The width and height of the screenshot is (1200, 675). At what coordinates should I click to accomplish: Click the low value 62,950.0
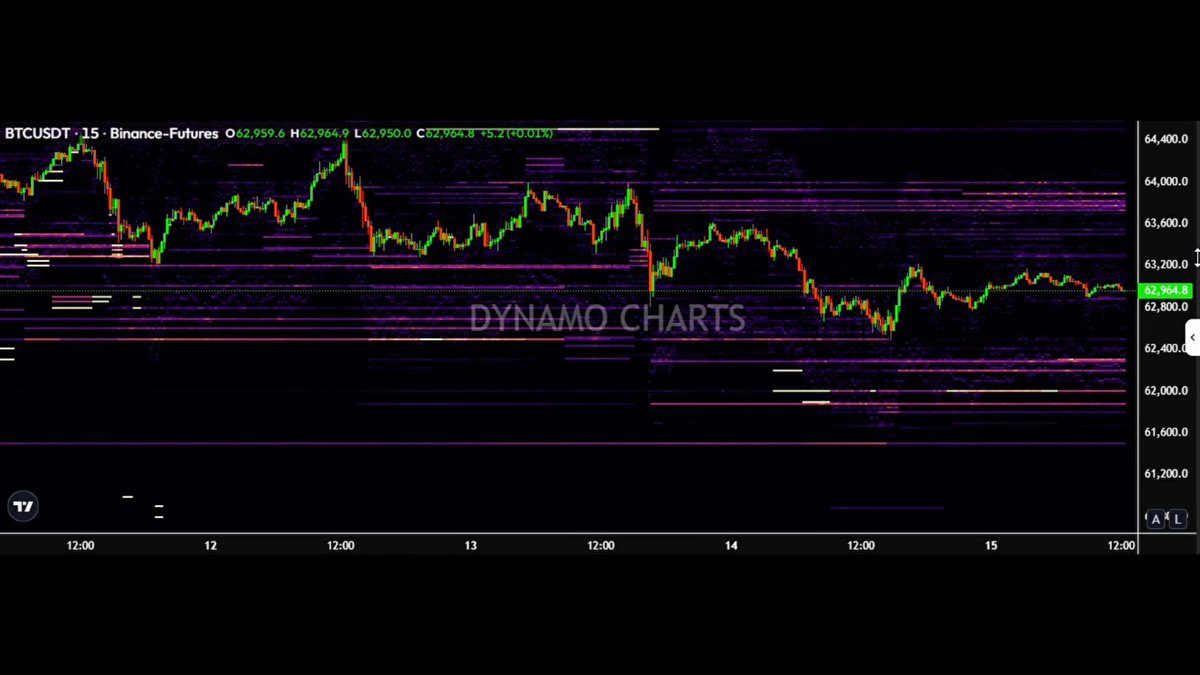[x=386, y=133]
